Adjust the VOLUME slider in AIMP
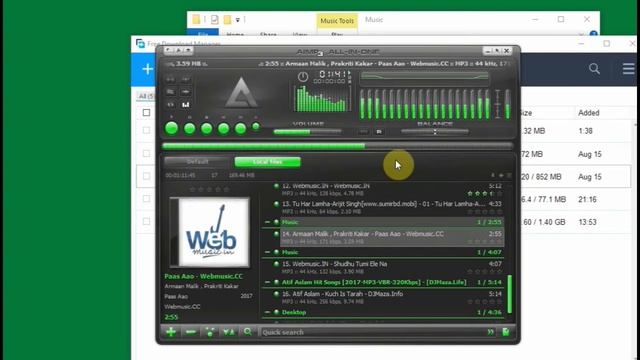This screenshot has width=640, height=360. point(307,132)
